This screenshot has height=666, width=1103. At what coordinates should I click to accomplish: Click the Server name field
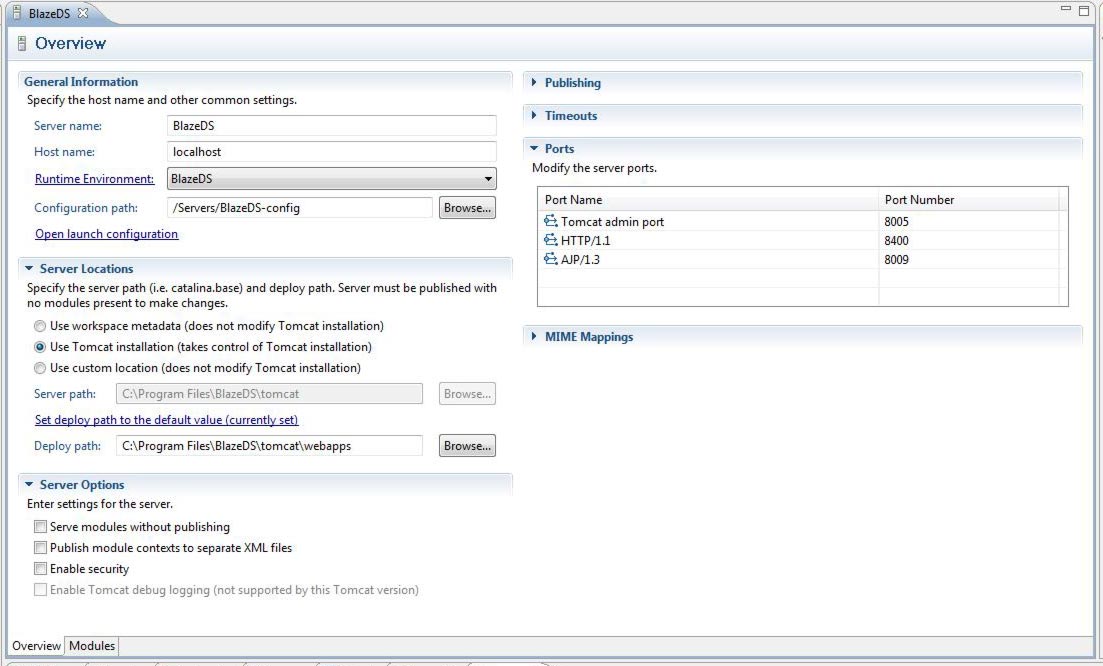[x=332, y=126]
